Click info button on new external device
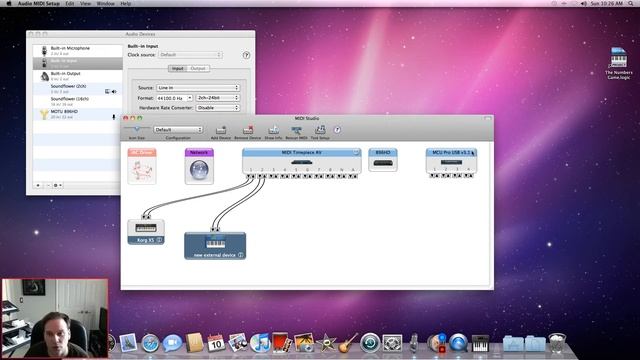640x360 pixels. [241, 255]
